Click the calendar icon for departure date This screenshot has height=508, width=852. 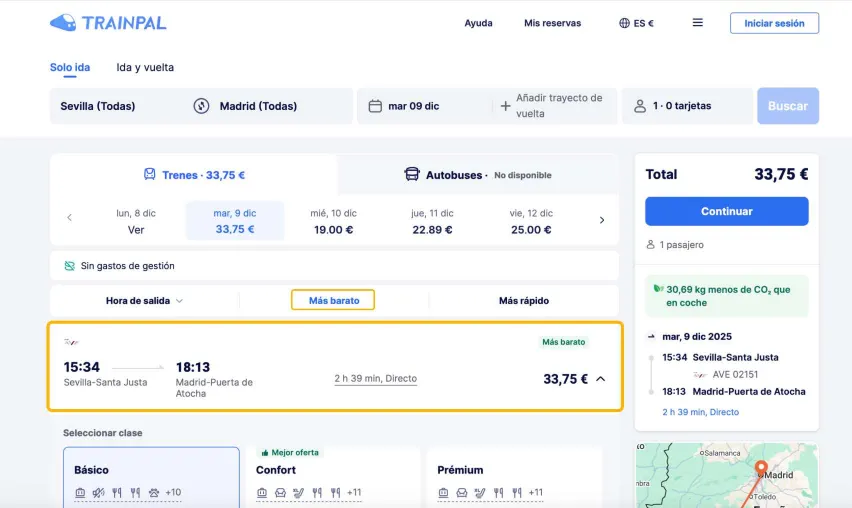(375, 106)
